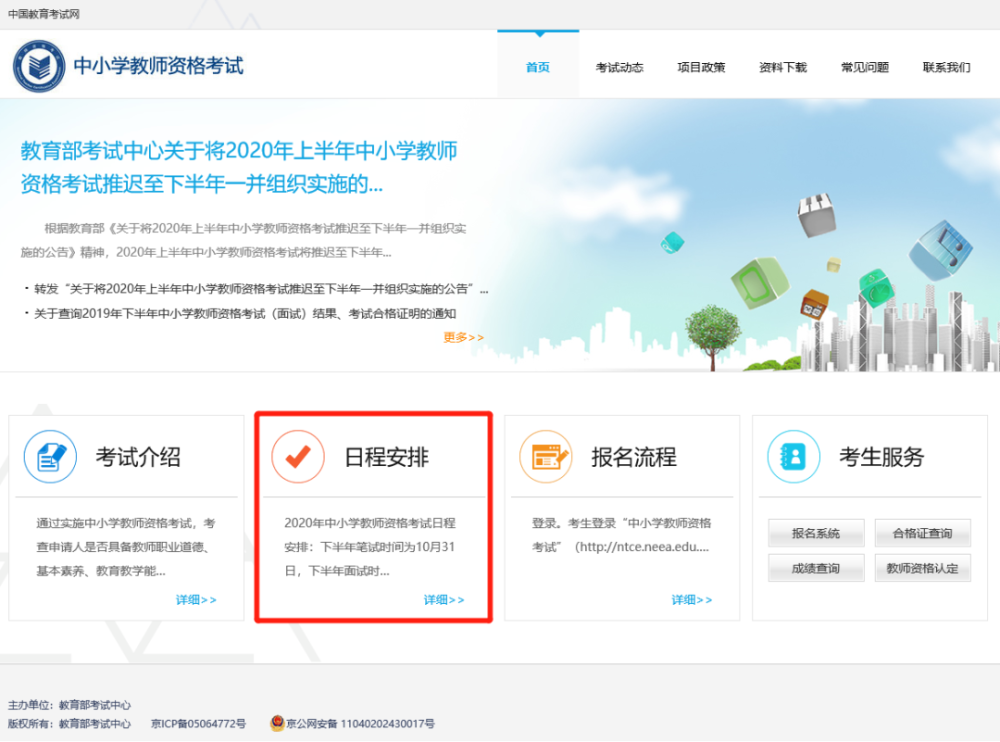Click the 日程安排 card heading
The width and height of the screenshot is (1000, 742).
pyautogui.click(x=386, y=457)
